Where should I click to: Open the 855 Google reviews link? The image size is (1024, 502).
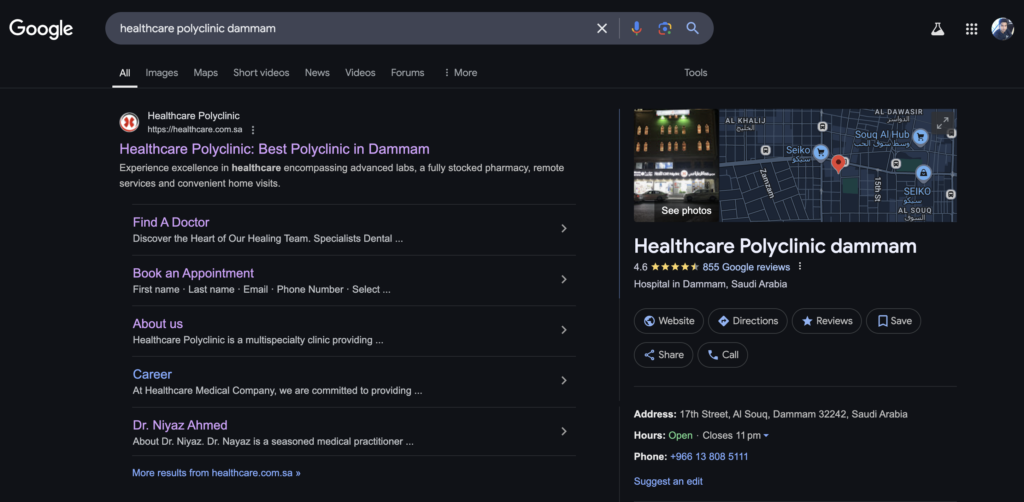pyautogui.click(x=746, y=267)
